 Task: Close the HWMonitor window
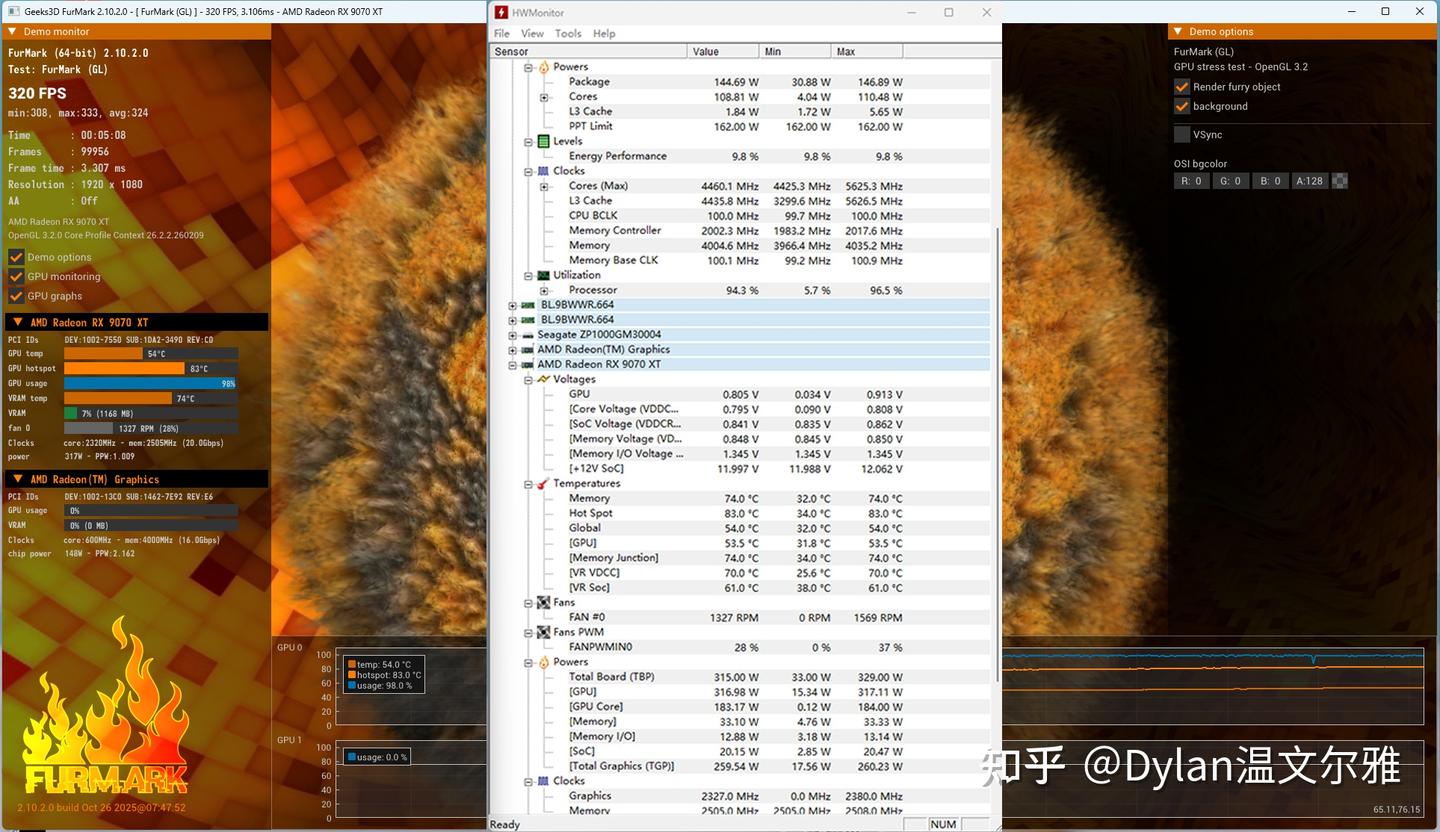(x=987, y=12)
